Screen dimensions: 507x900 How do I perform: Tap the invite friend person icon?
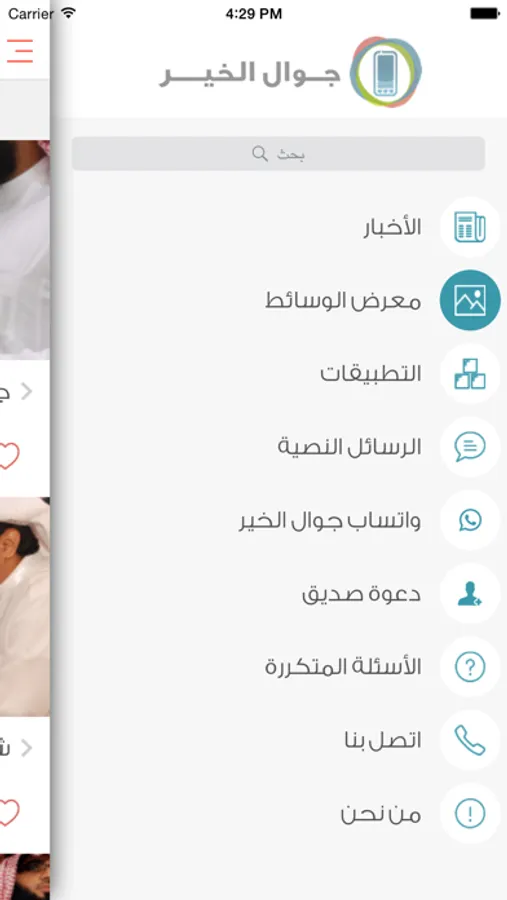pyautogui.click(x=470, y=593)
